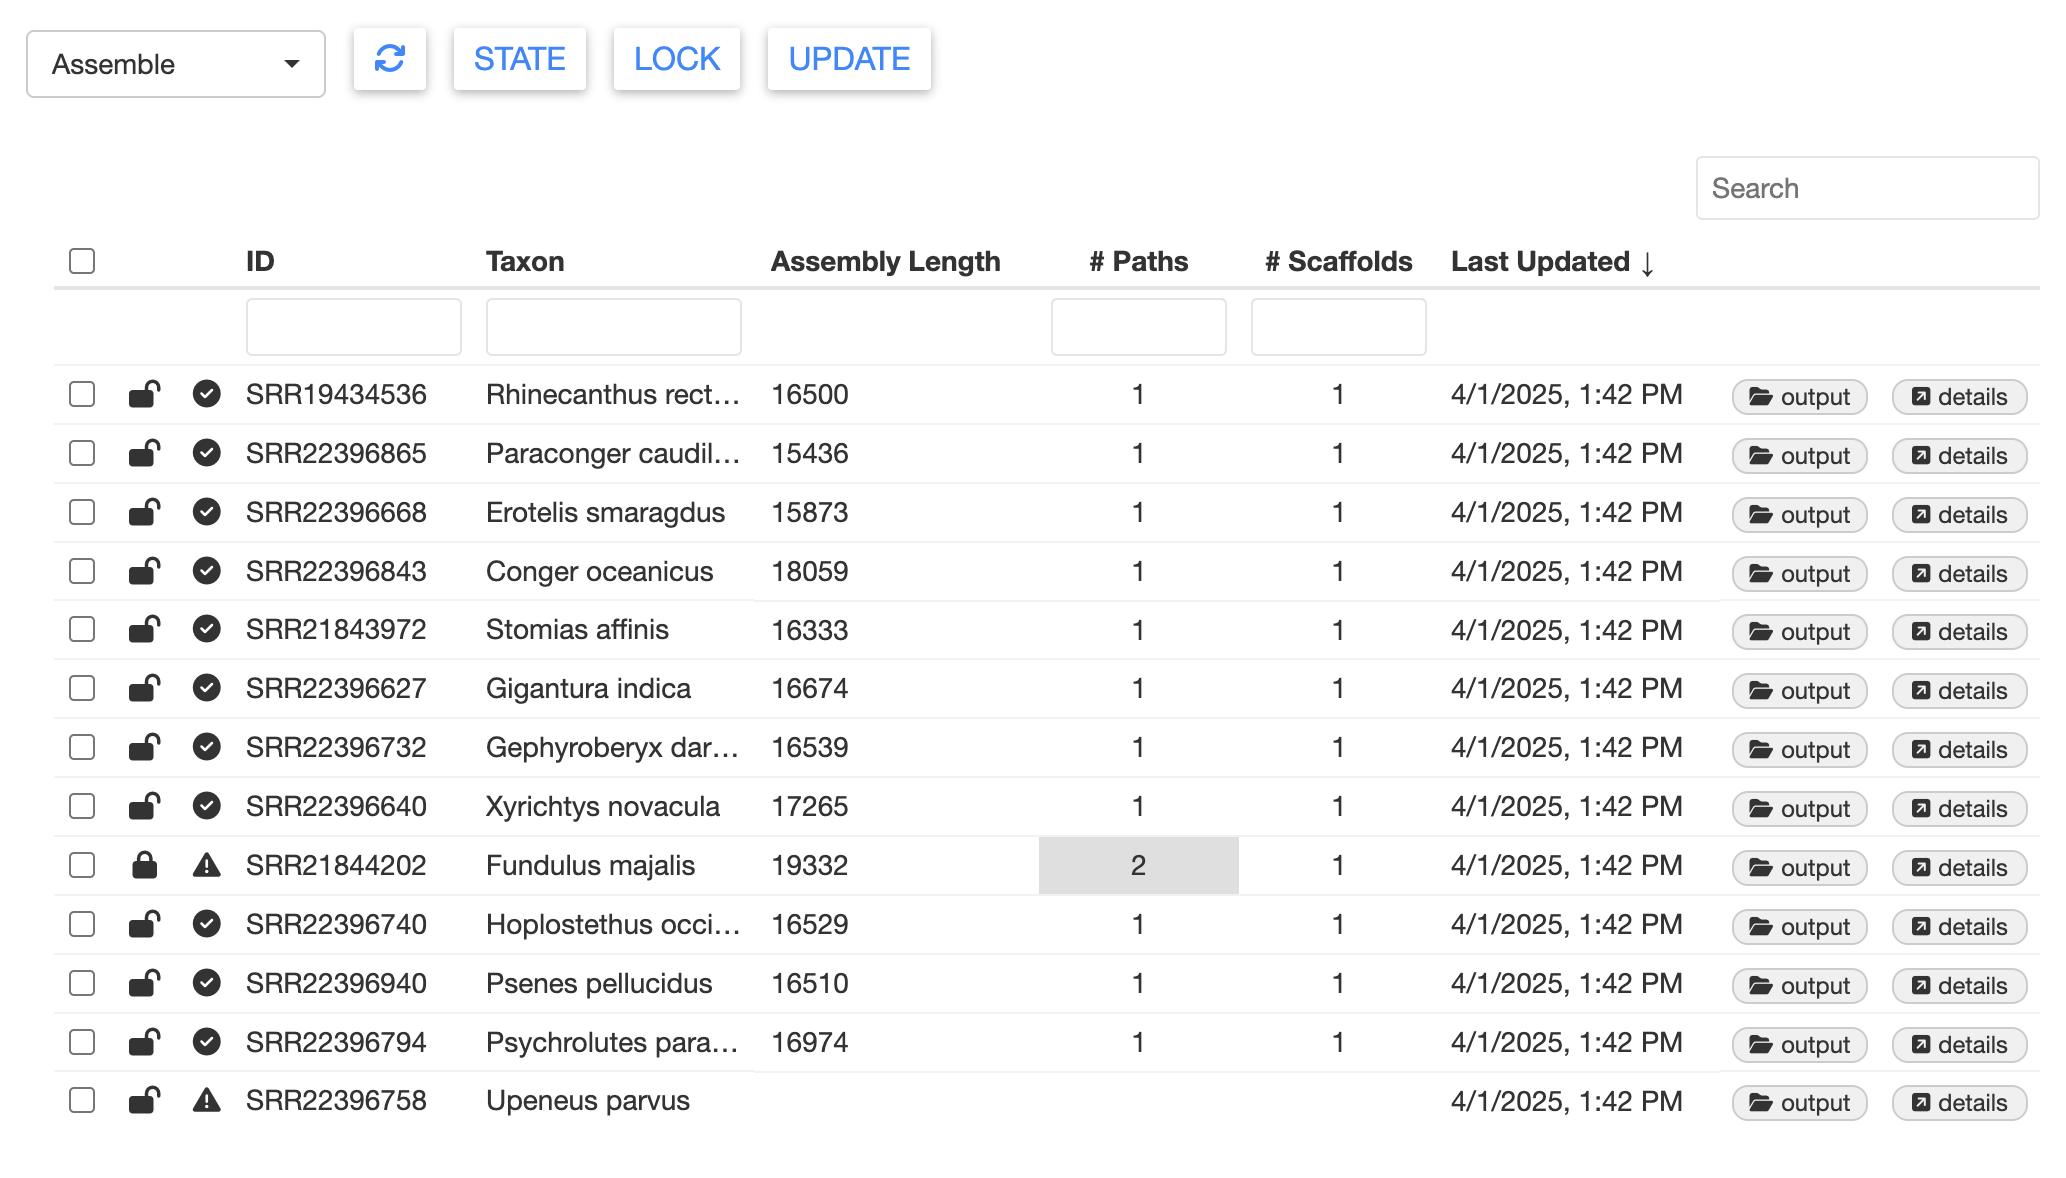
Task: Toggle the select-all checkbox in the header
Action: [82, 261]
